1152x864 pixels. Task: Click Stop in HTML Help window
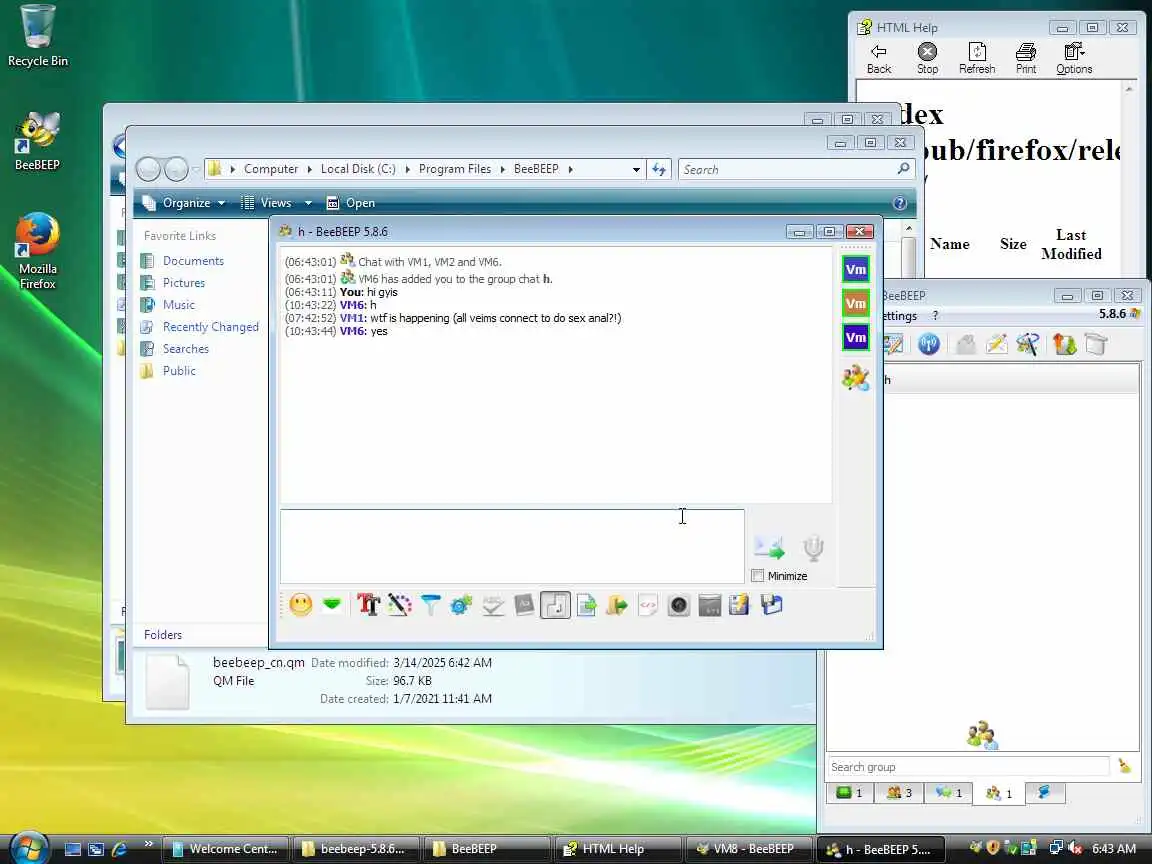click(x=927, y=59)
